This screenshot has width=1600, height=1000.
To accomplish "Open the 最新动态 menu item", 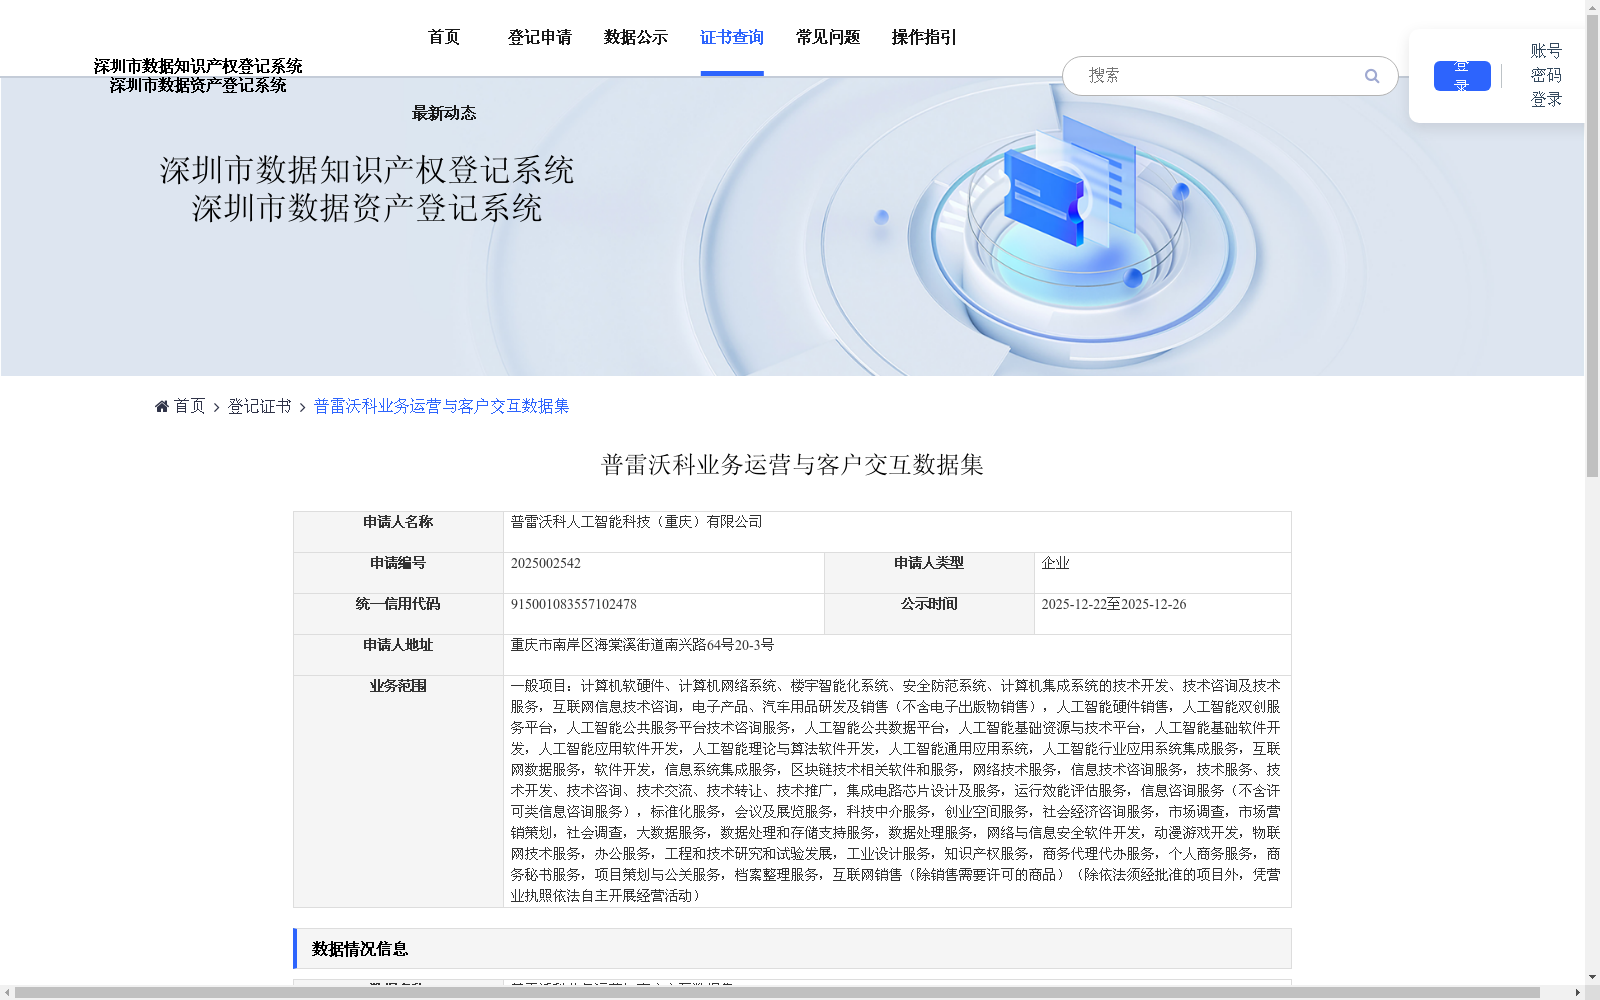I will [x=444, y=113].
